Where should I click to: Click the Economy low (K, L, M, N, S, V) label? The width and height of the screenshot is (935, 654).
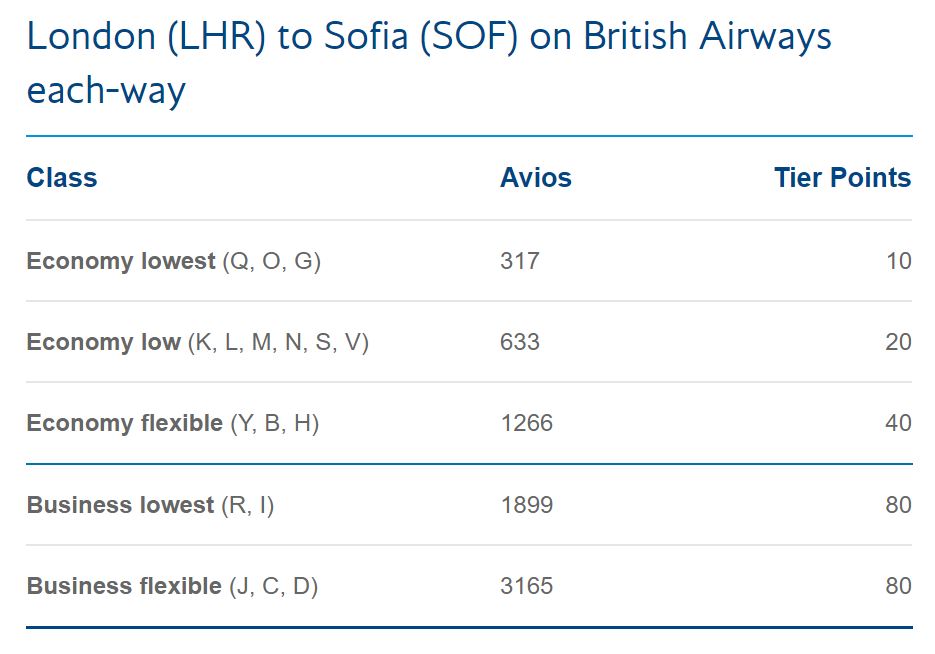[x=198, y=342]
